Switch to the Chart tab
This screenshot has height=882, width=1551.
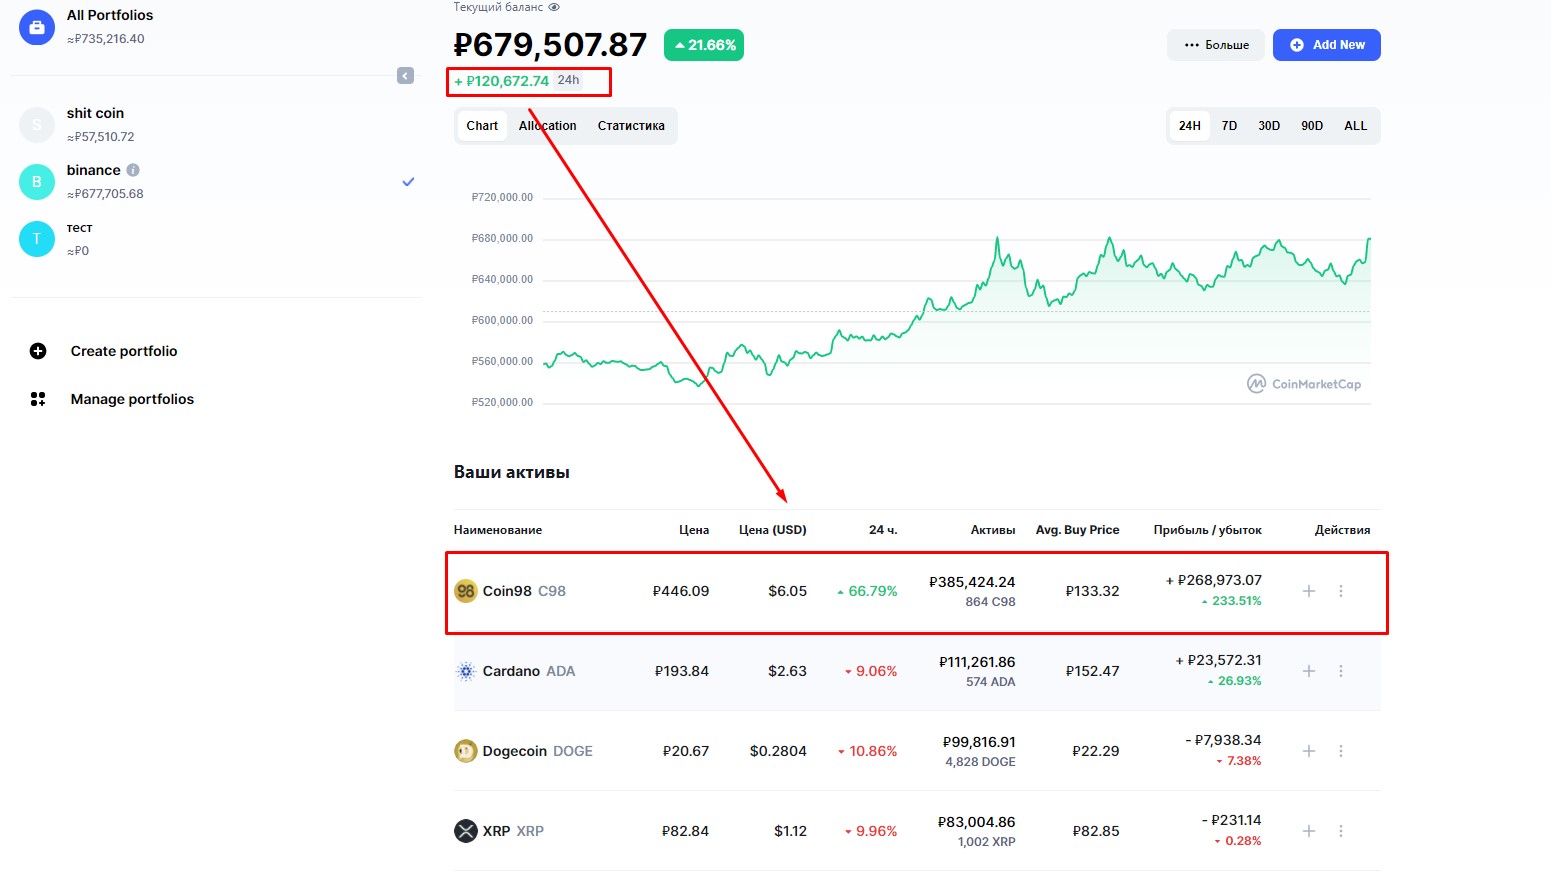click(482, 126)
